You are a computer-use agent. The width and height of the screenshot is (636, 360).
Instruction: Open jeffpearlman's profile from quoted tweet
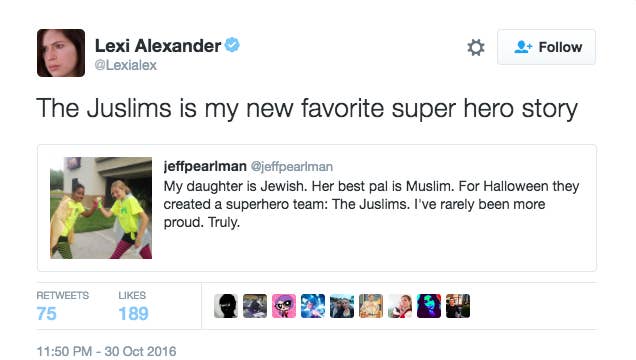(205, 166)
